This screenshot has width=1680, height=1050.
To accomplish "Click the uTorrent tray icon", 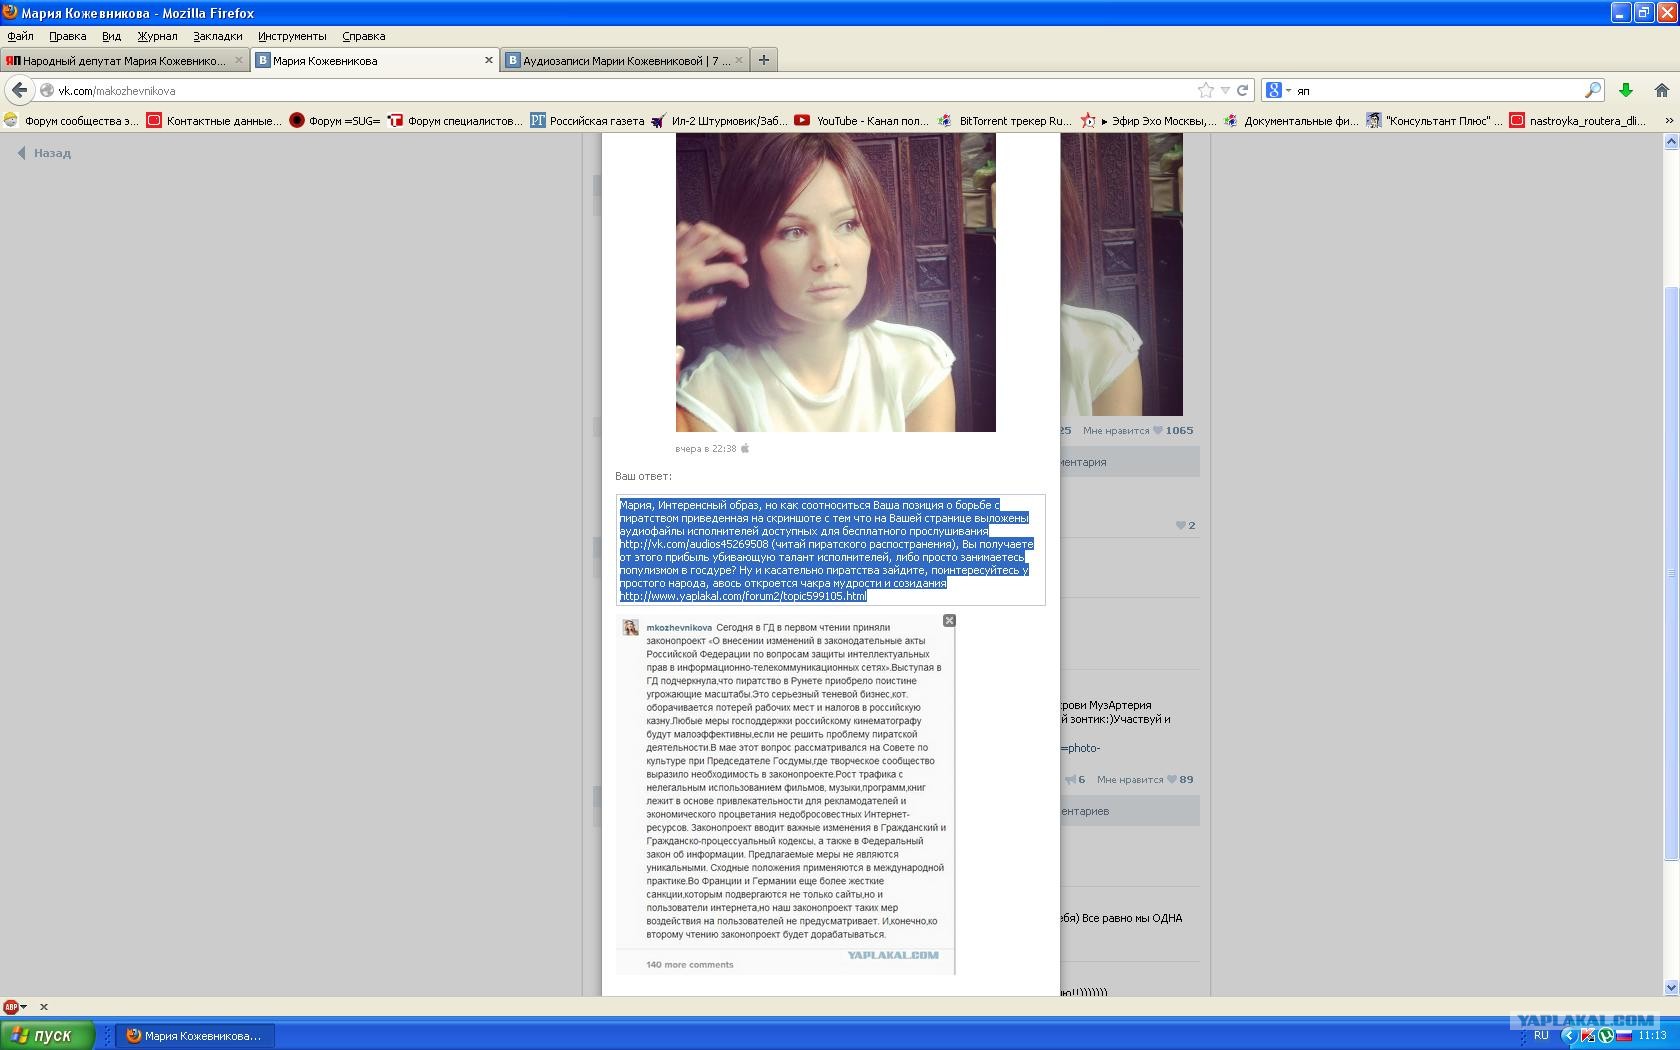I will [1606, 1036].
